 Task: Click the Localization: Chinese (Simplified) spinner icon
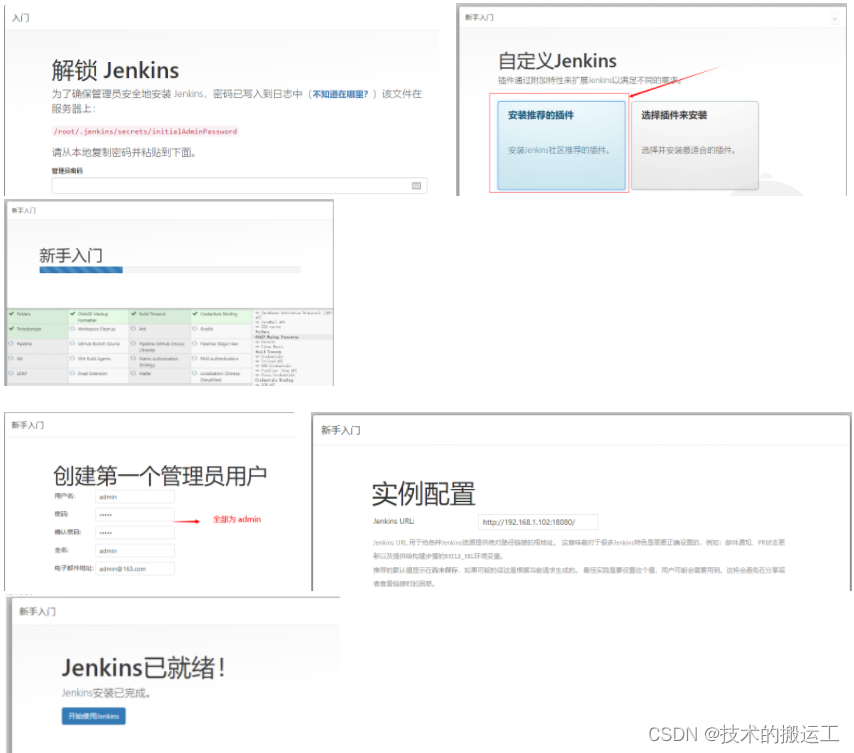[x=194, y=373]
